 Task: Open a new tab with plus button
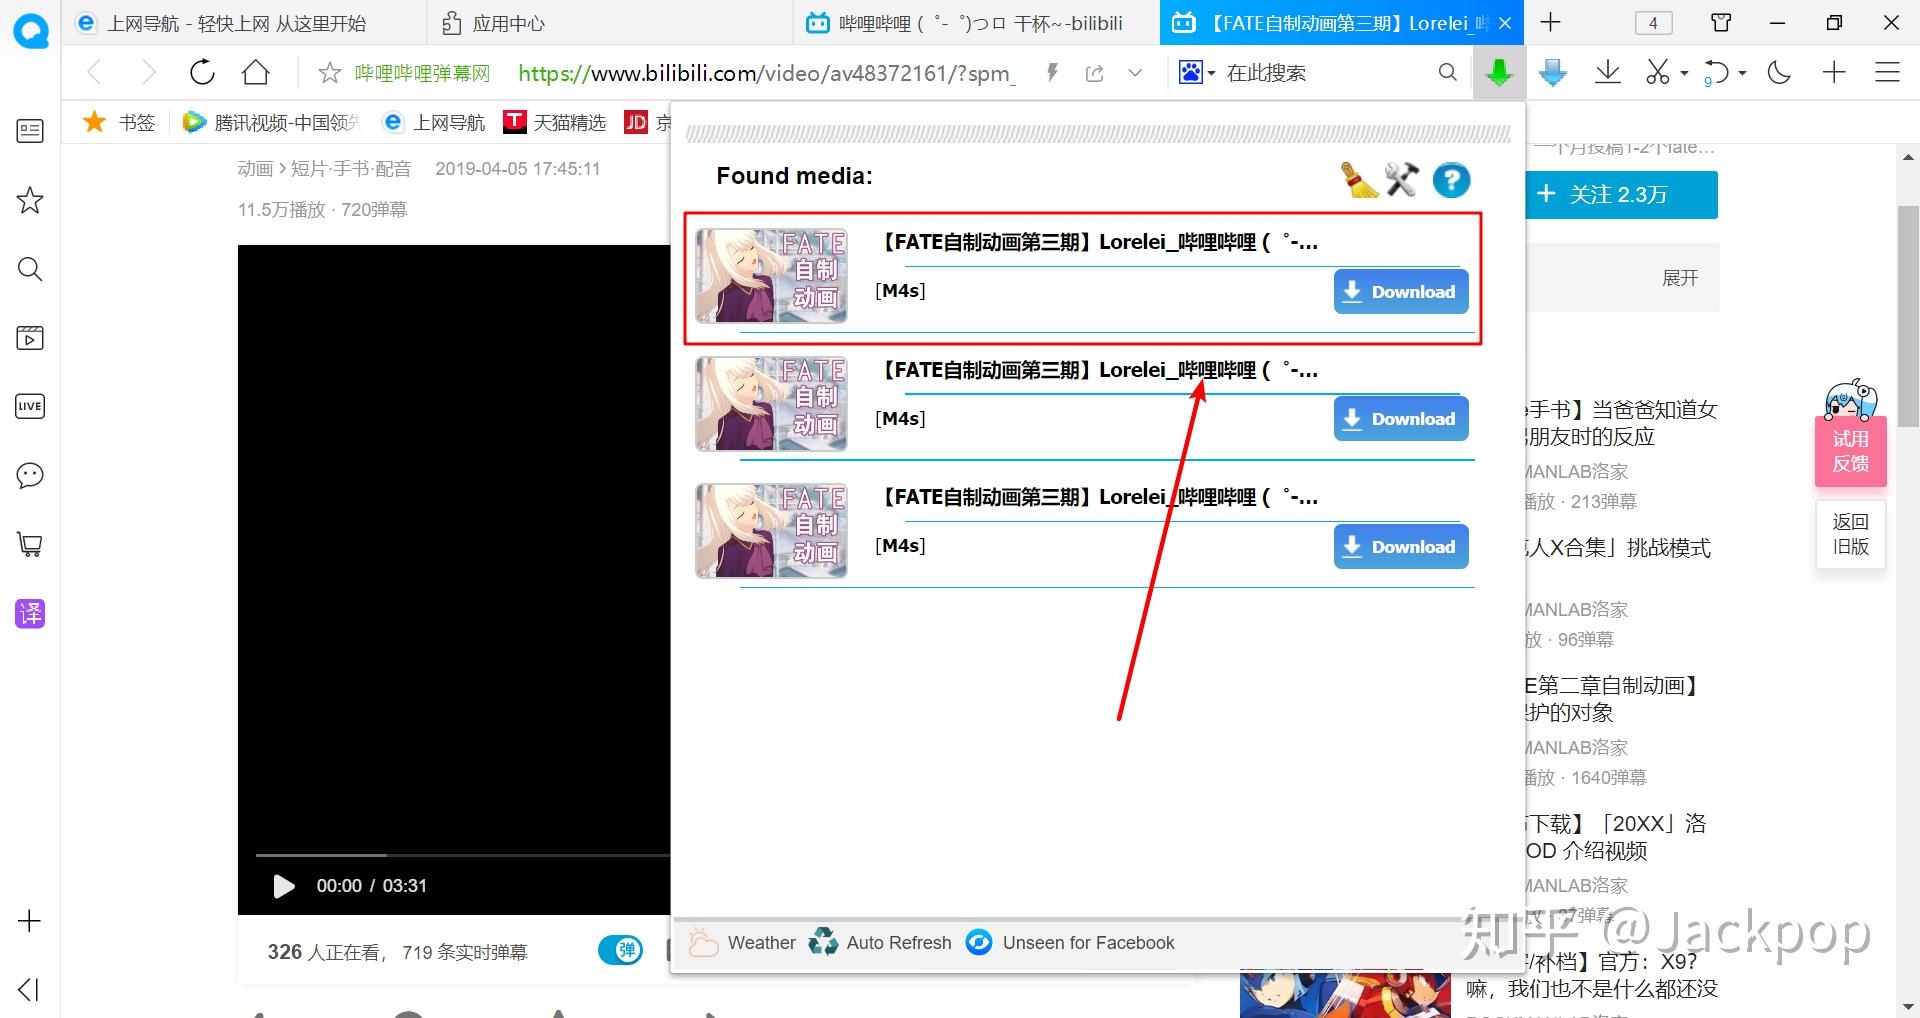tap(1551, 22)
